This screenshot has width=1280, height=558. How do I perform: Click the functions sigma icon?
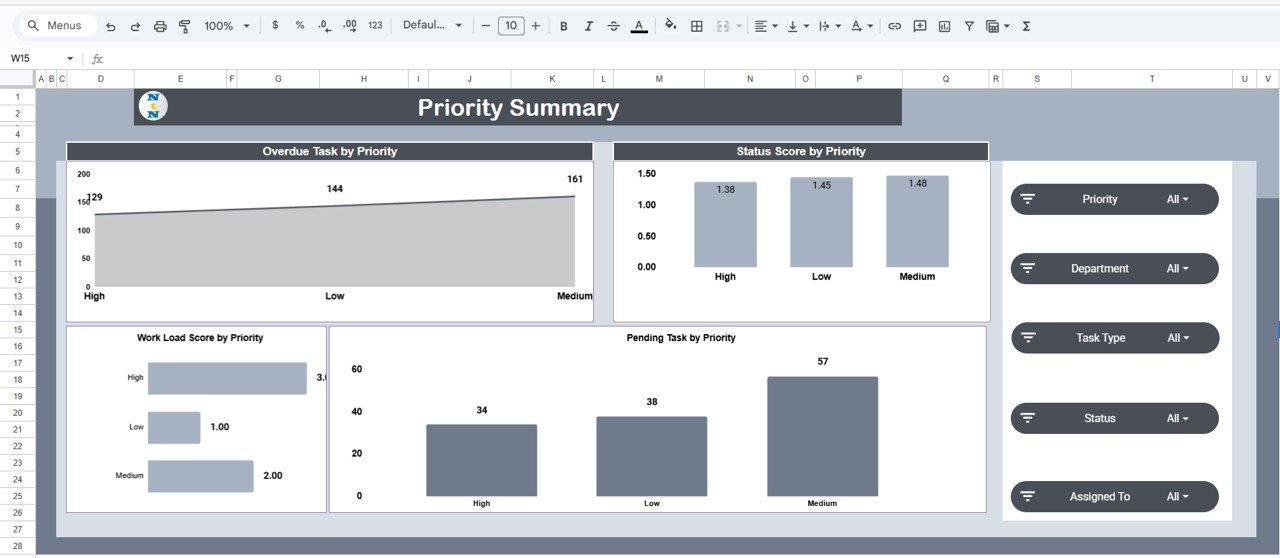click(1026, 26)
